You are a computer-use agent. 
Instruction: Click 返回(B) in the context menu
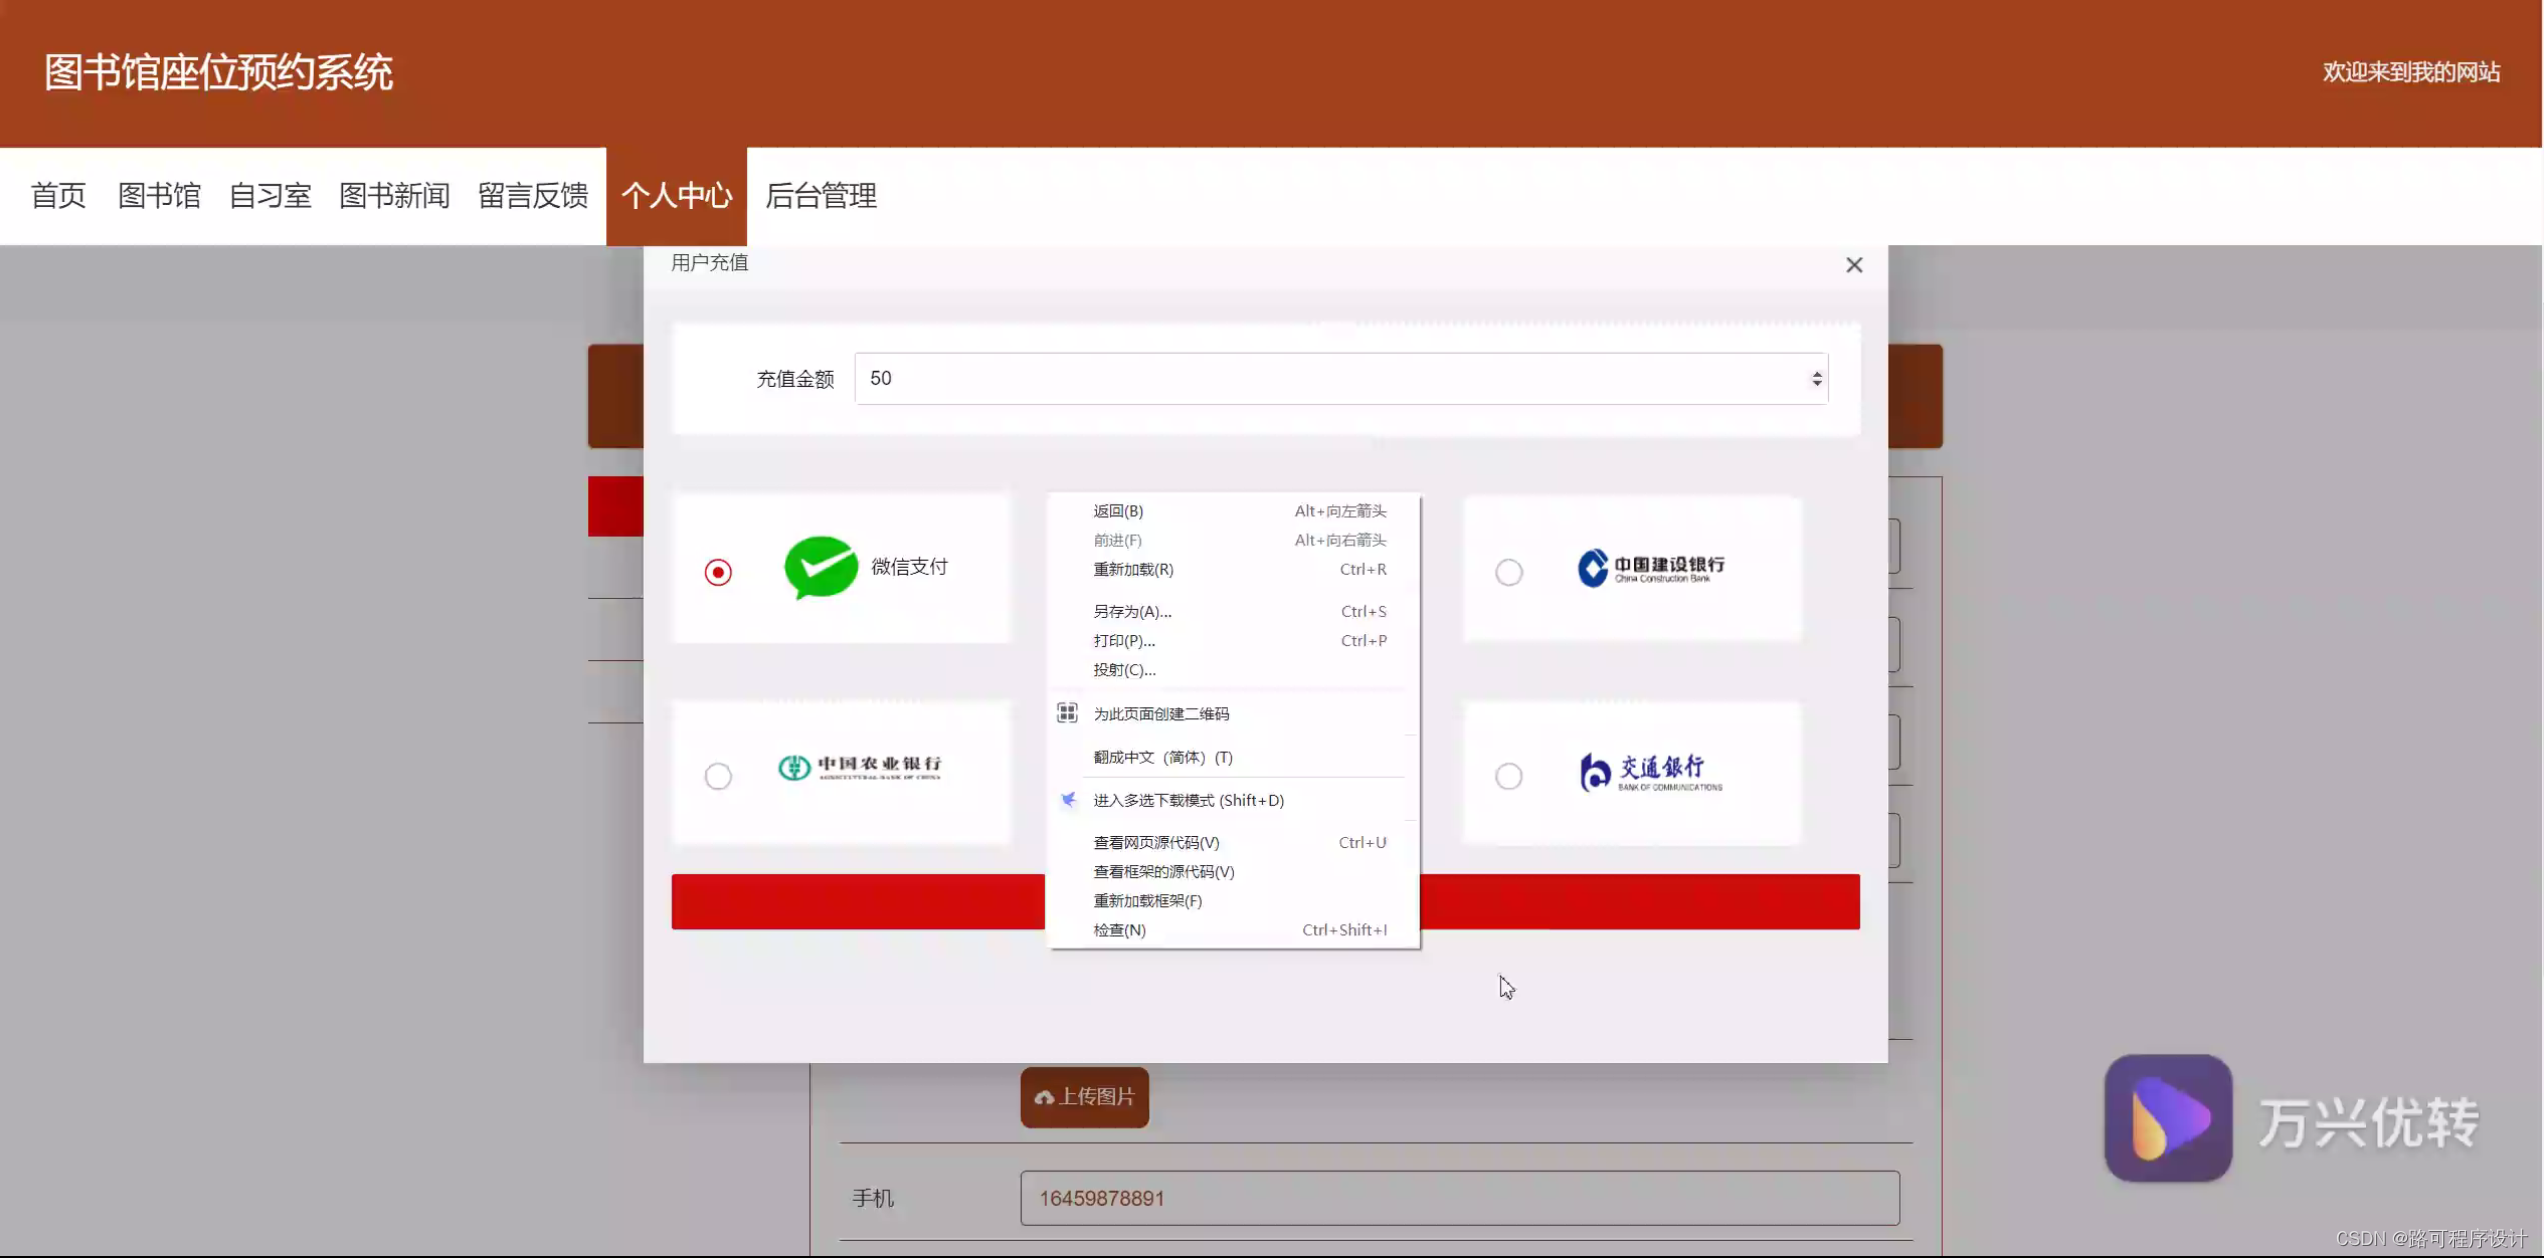point(1233,511)
